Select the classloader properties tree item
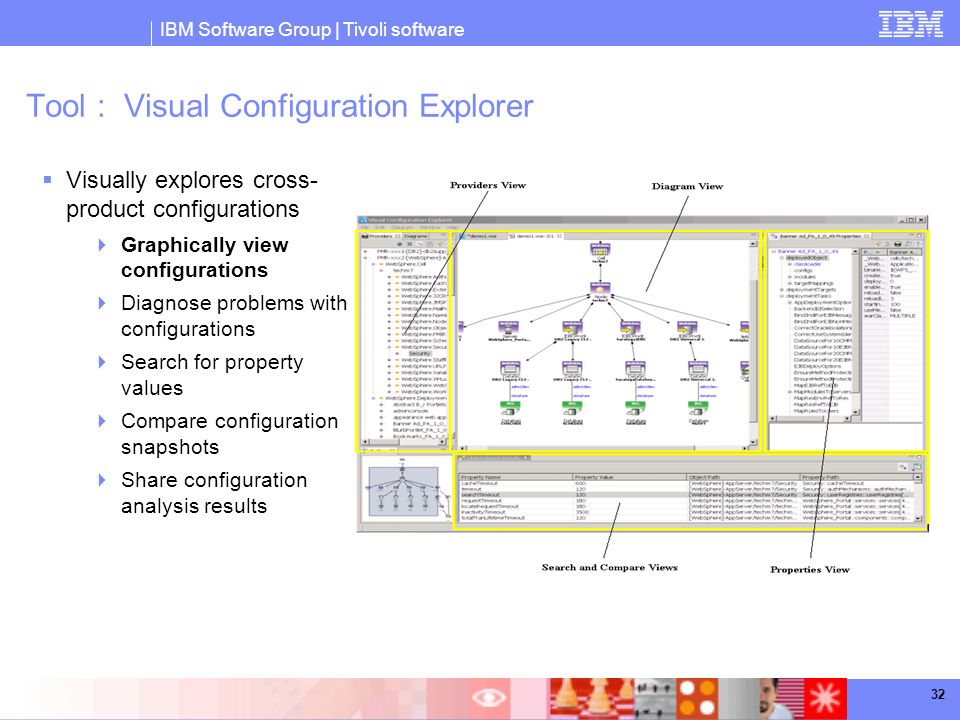This screenshot has height=720, width=960. click(x=808, y=264)
